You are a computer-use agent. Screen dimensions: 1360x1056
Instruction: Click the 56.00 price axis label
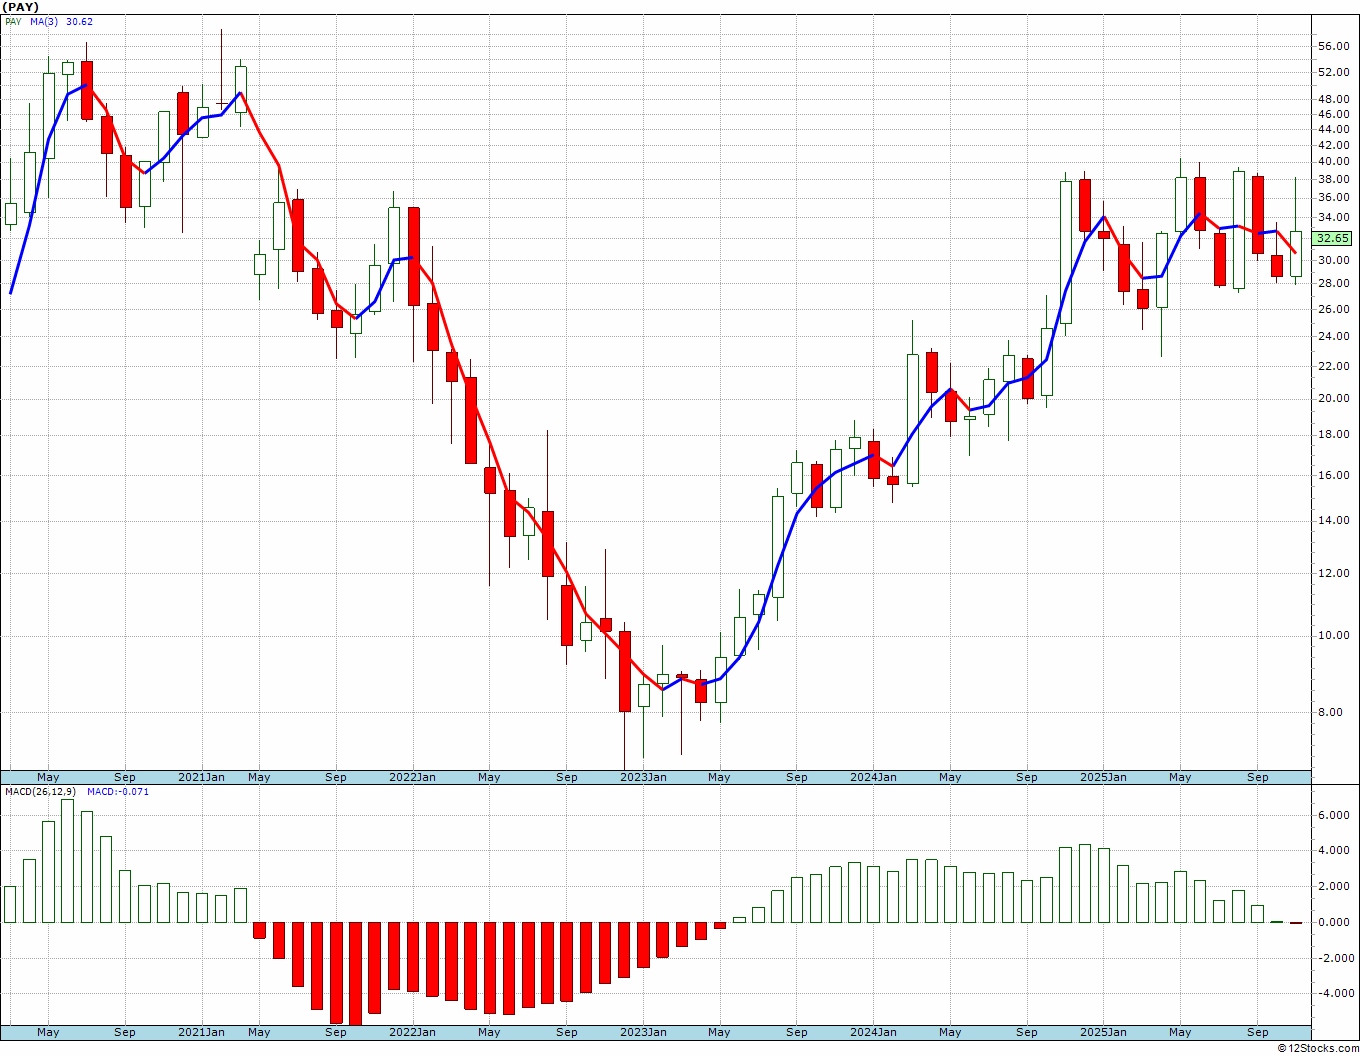click(x=1334, y=46)
